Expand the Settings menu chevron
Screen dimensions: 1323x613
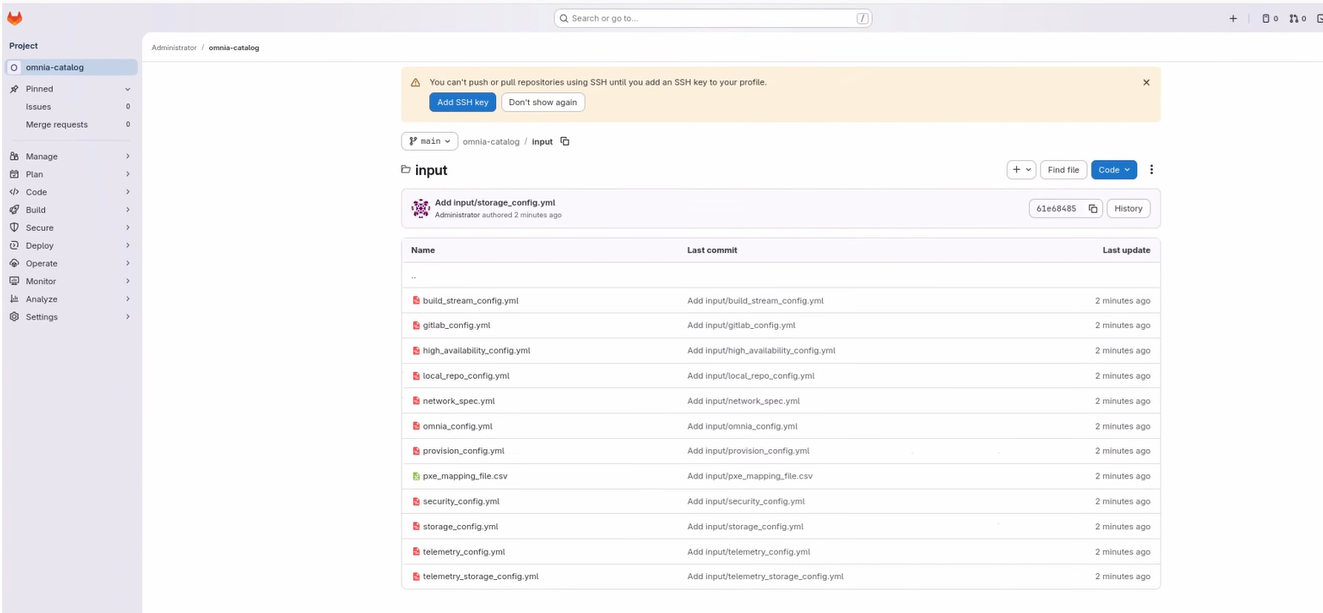tap(128, 317)
